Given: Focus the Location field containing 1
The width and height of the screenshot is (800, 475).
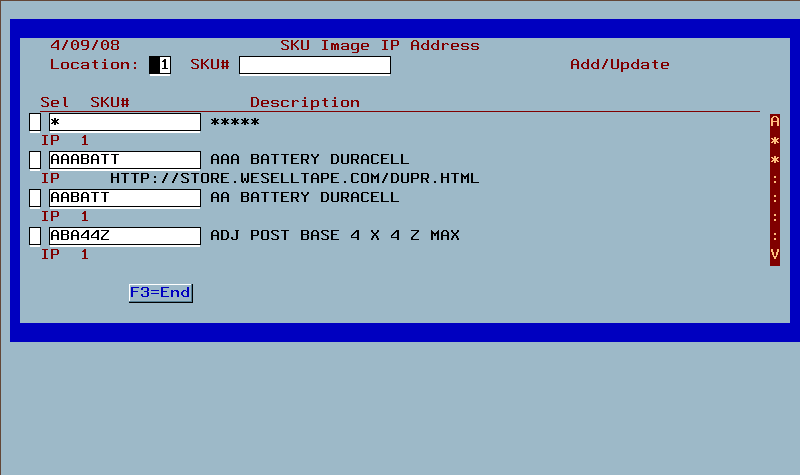Looking at the screenshot, I should click(x=160, y=65).
